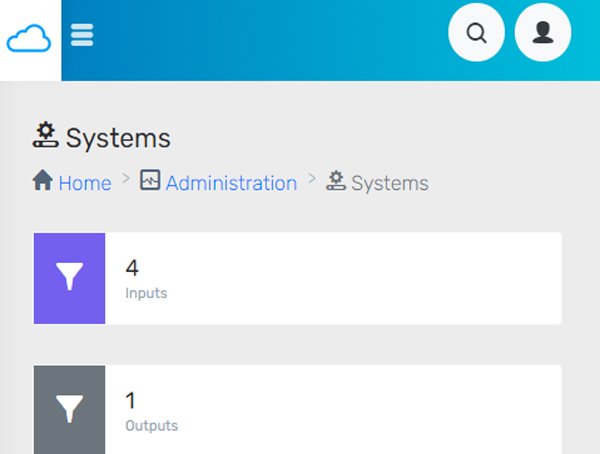The image size is (600, 454).
Task: Click the purple Inputs funnel icon
Action: tap(69, 278)
